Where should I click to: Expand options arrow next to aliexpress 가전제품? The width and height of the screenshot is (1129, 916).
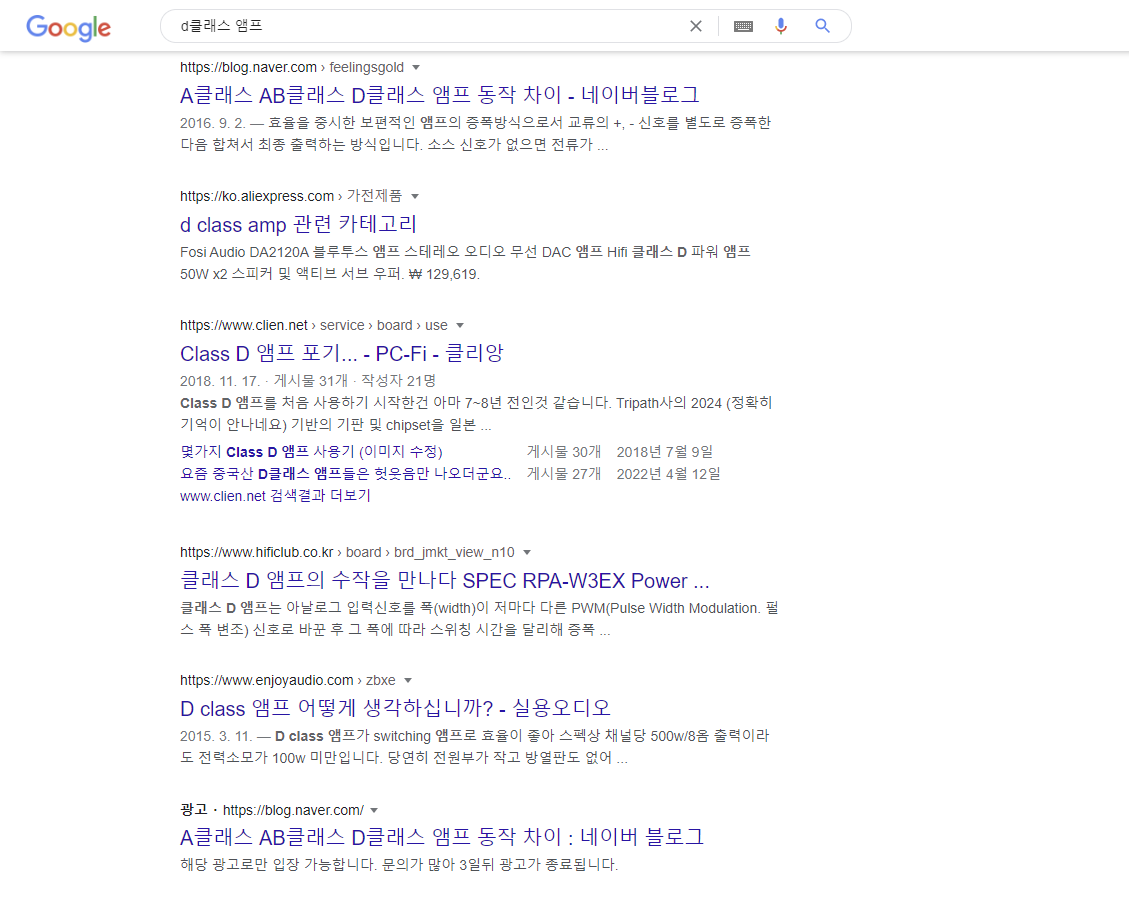tap(415, 197)
